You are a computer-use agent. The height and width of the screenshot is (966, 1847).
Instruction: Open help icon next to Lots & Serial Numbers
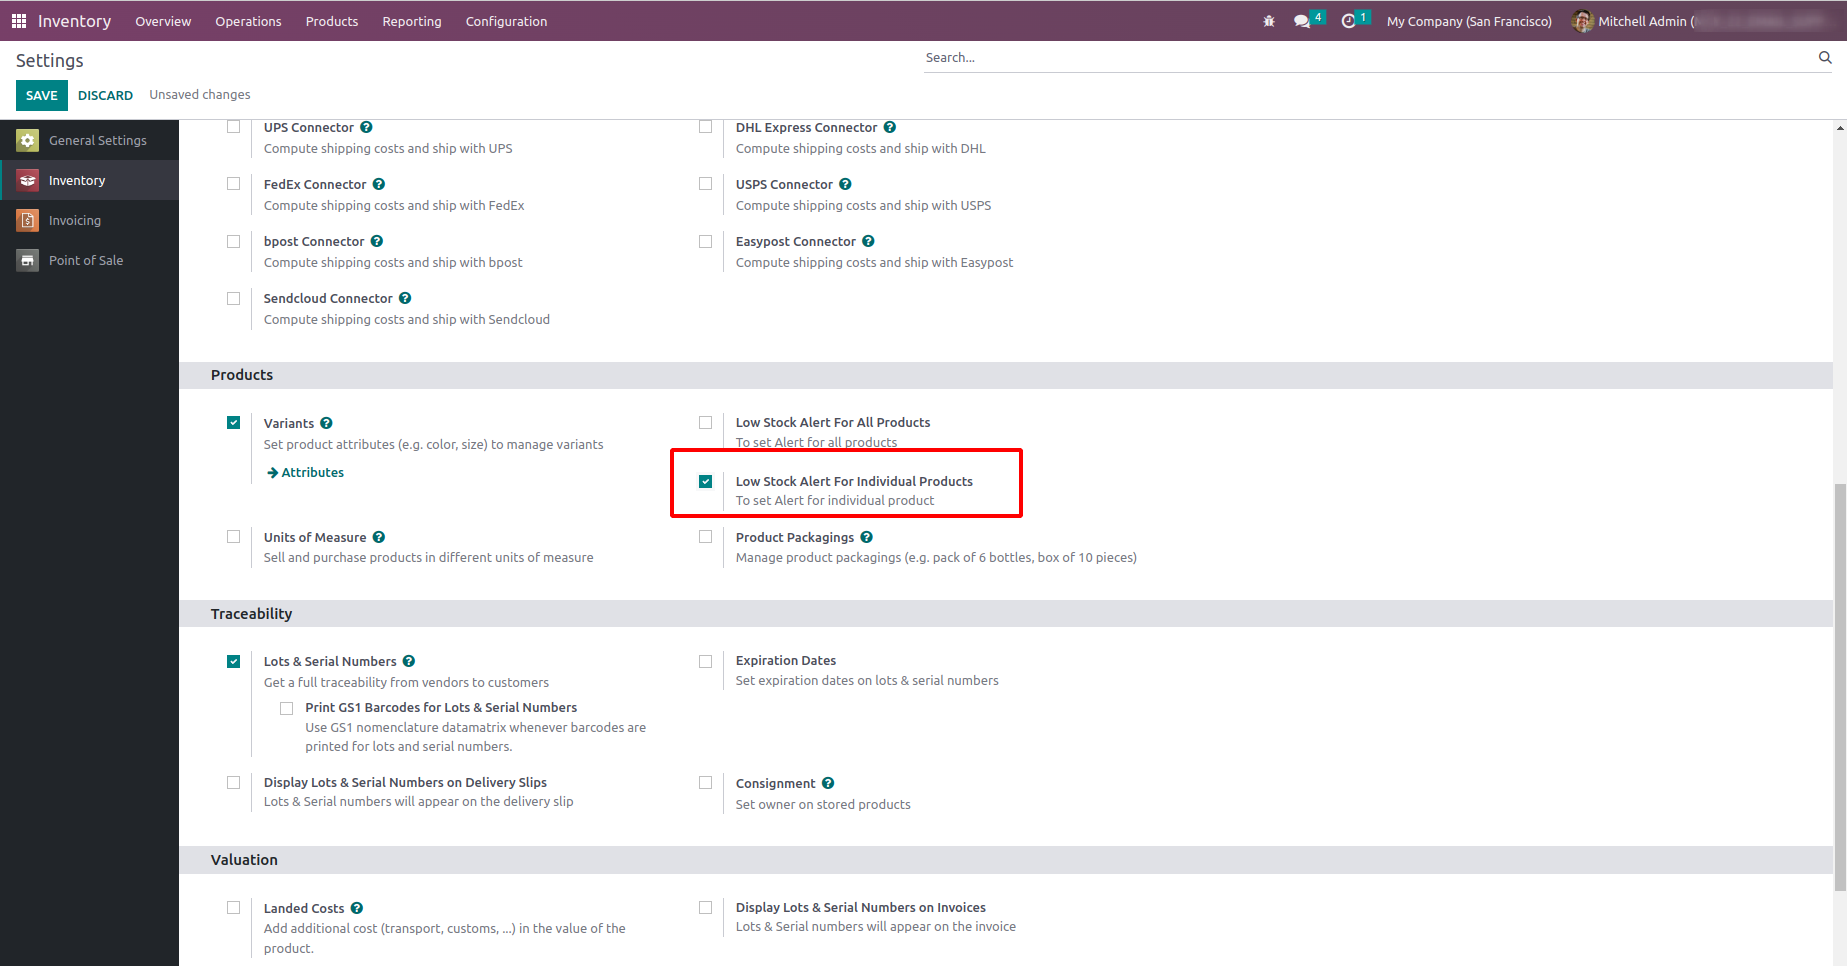point(409,662)
